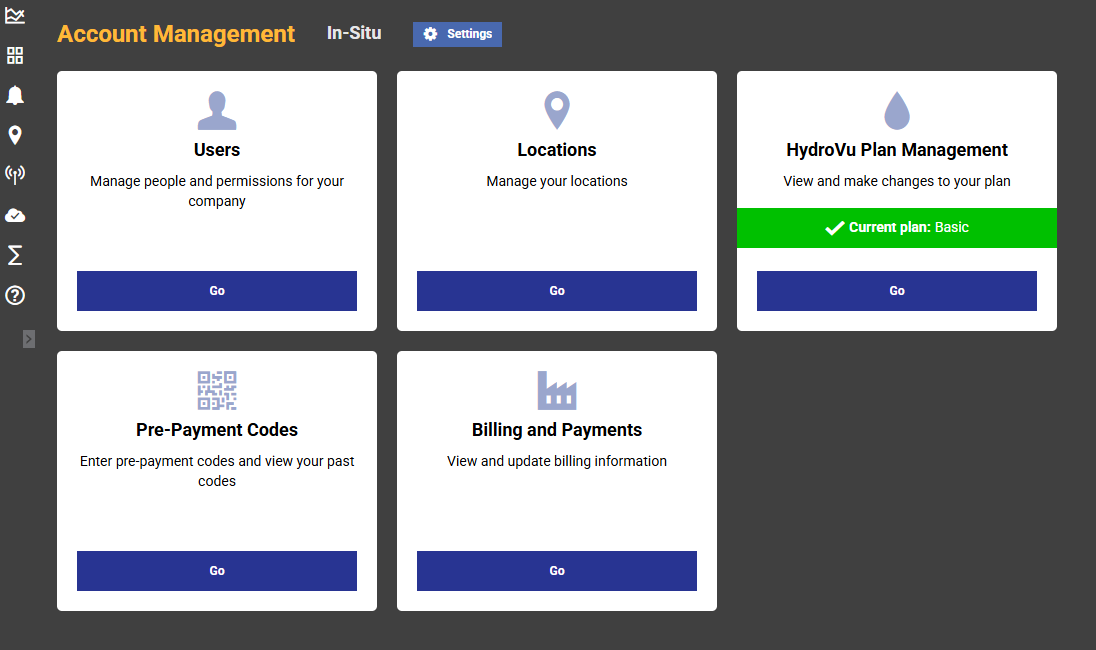Expand the left sidebar with the arrow

29,339
